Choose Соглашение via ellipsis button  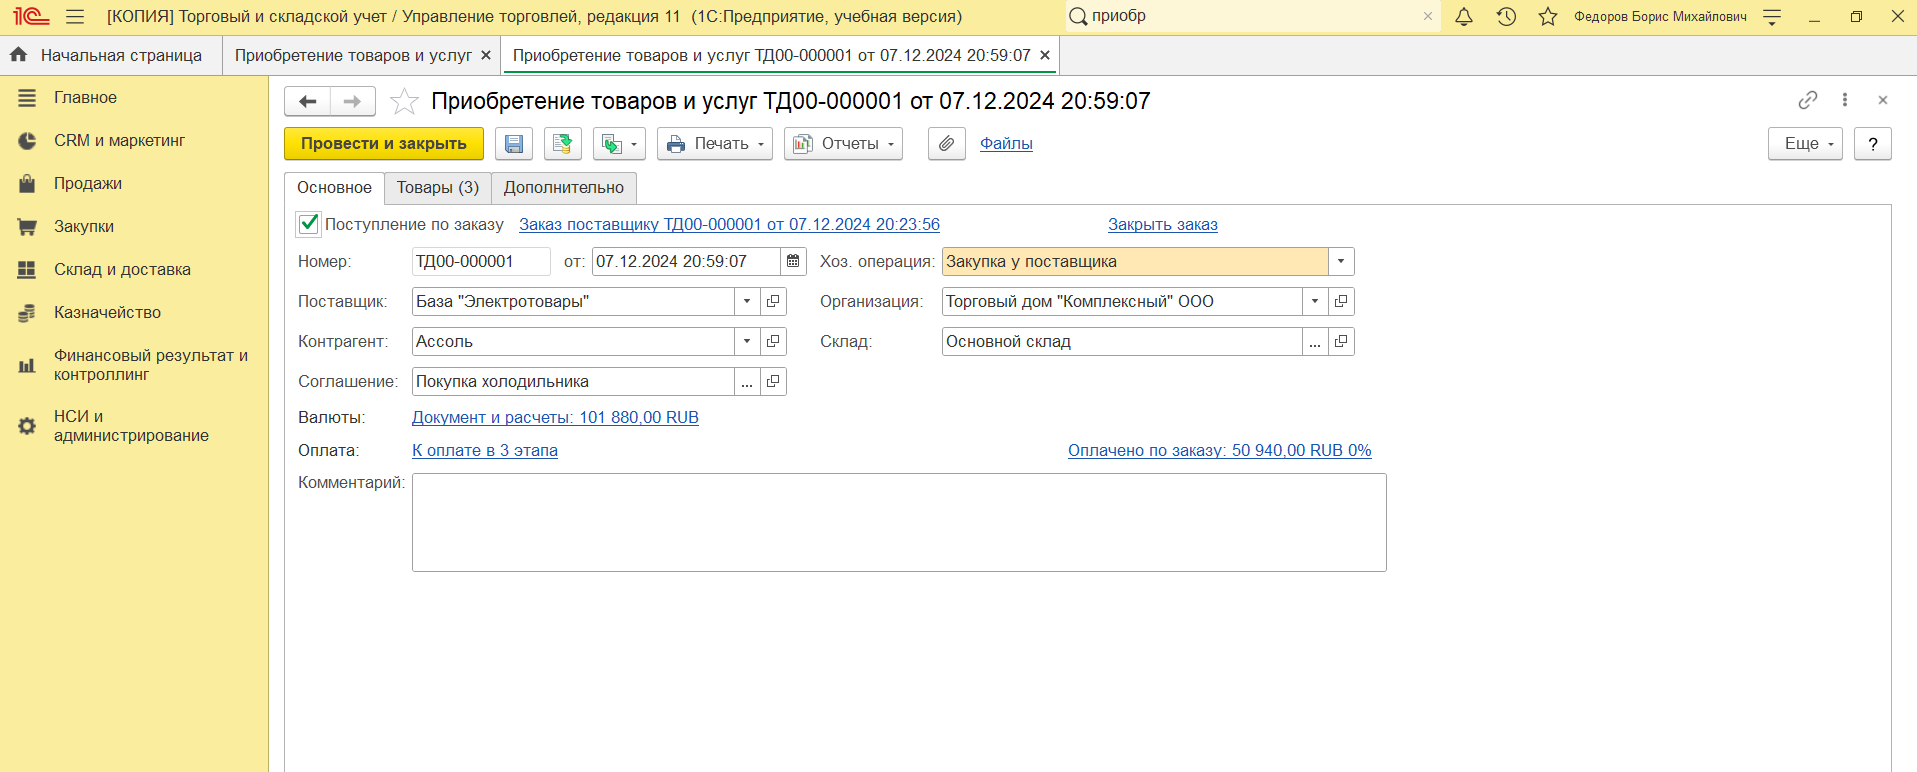747,382
